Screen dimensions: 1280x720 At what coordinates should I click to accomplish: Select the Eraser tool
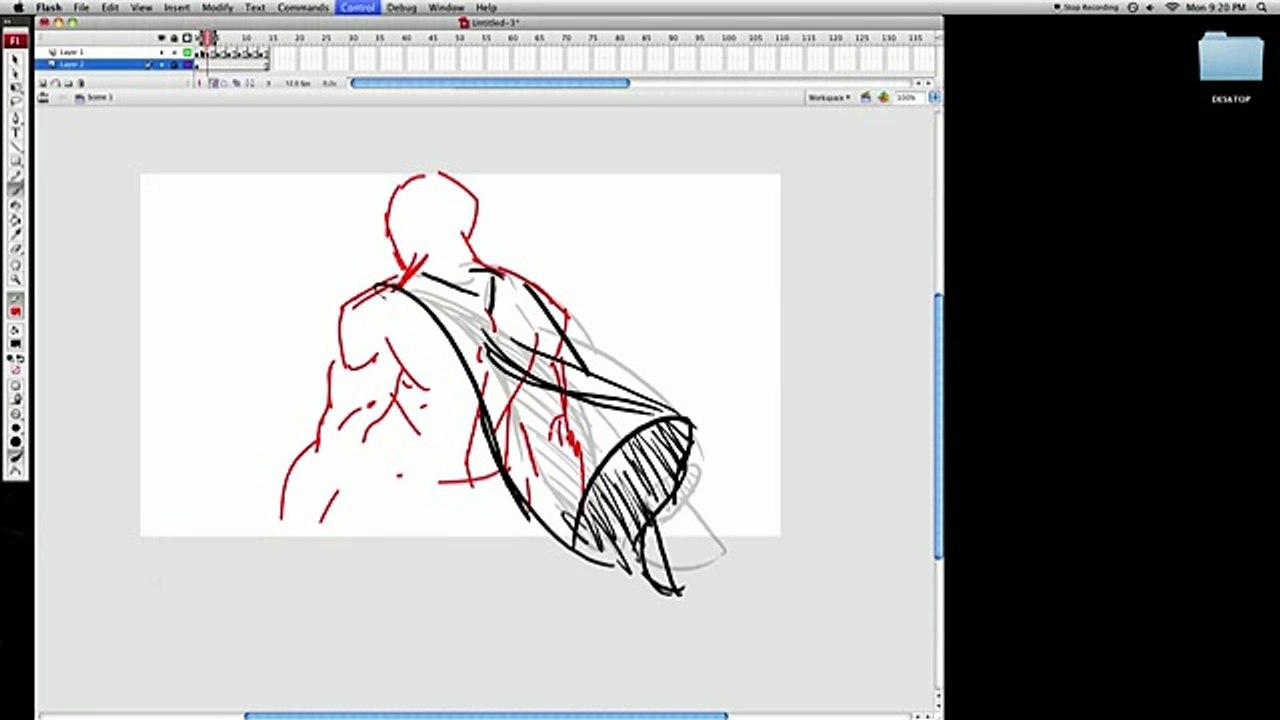(15, 248)
